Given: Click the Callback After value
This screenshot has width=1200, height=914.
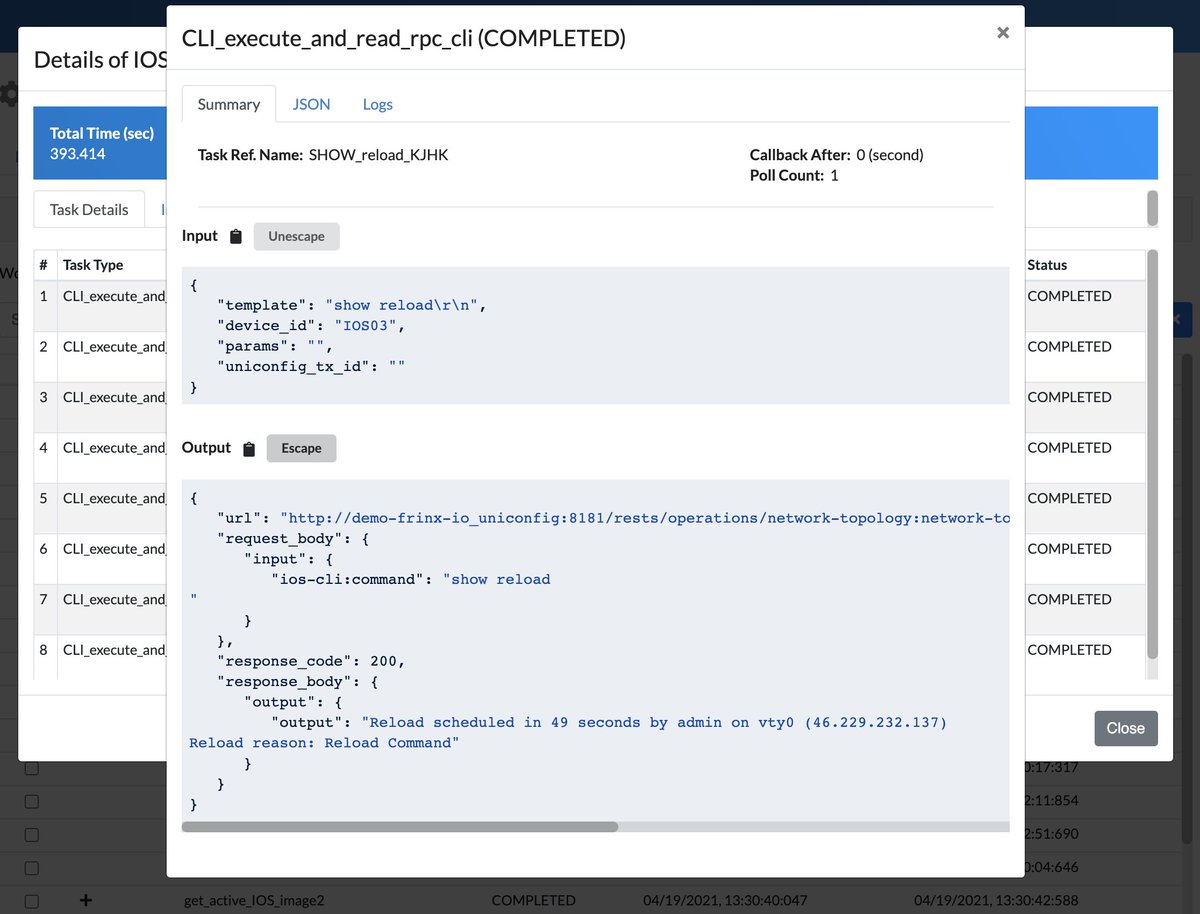Looking at the screenshot, I should click(x=890, y=155).
